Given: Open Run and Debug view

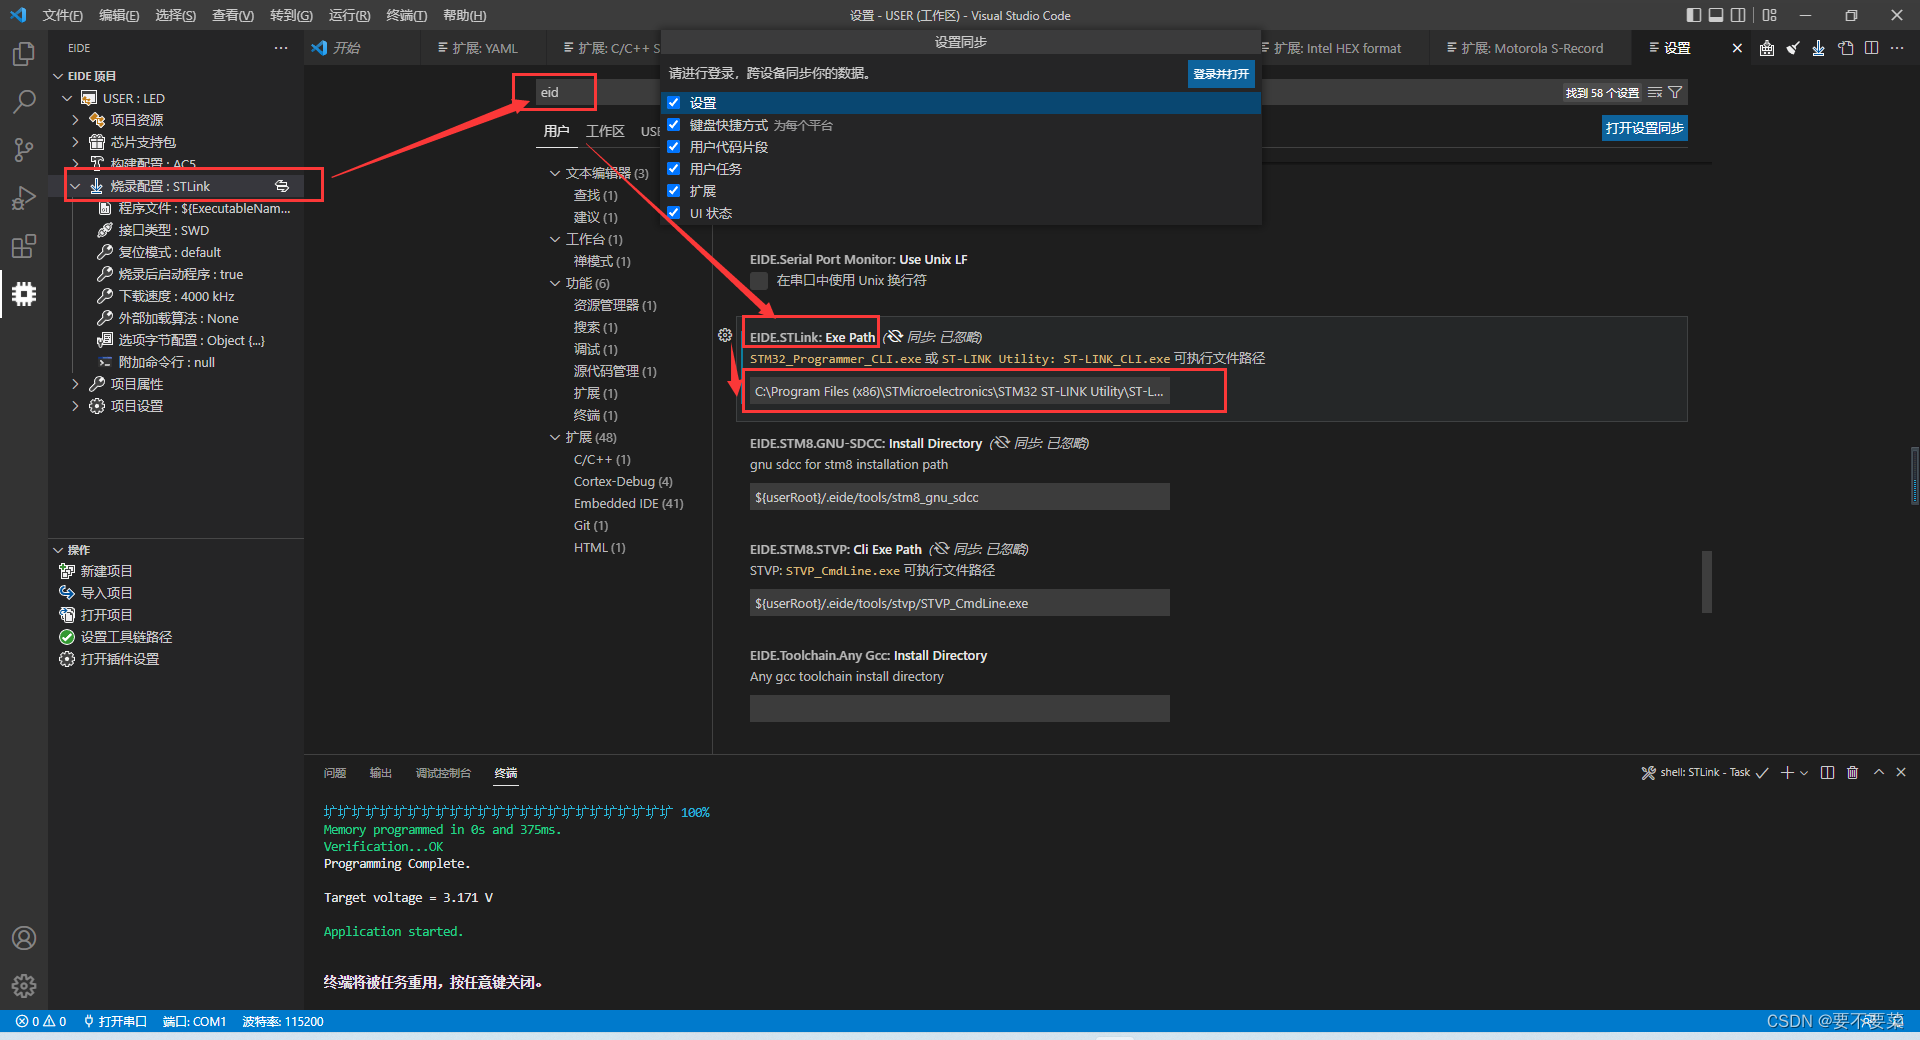Looking at the screenshot, I should (24, 198).
